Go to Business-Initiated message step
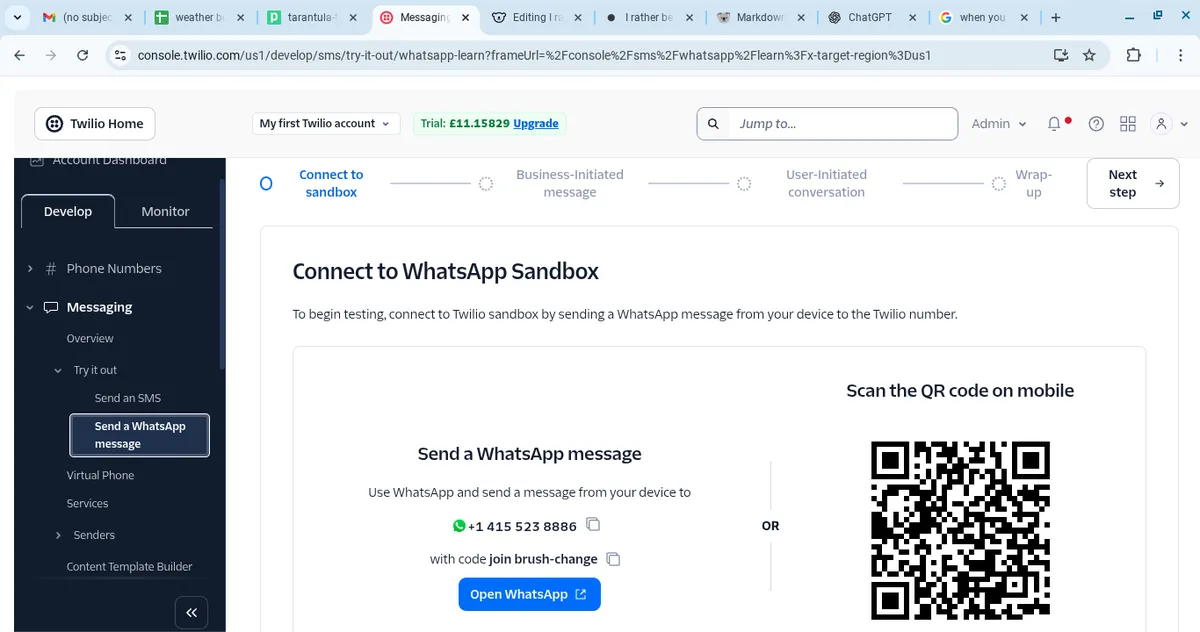The image size is (1200, 632). pyautogui.click(x=569, y=183)
